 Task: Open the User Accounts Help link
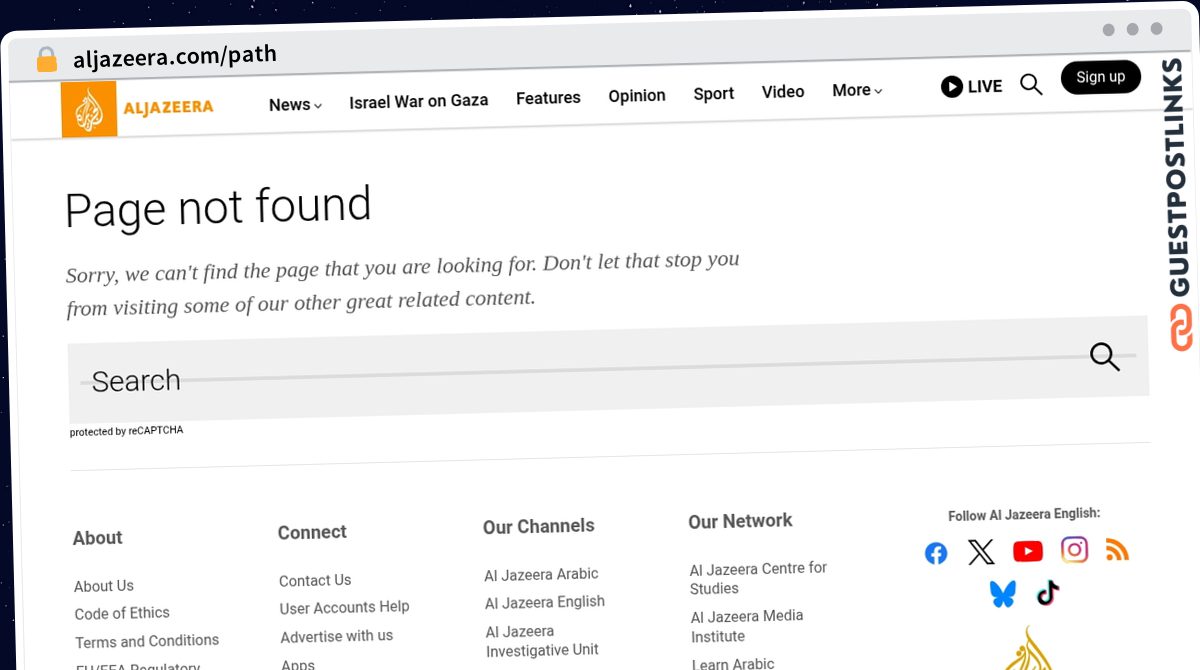pos(345,607)
